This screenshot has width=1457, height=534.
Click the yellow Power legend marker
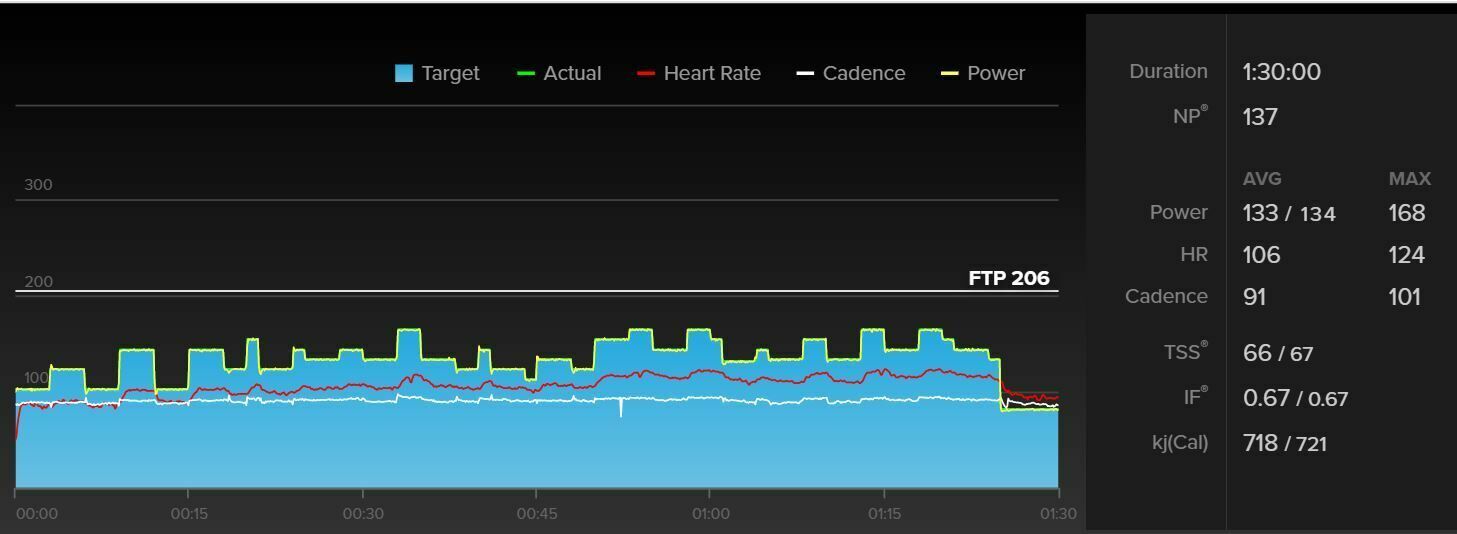(951, 73)
